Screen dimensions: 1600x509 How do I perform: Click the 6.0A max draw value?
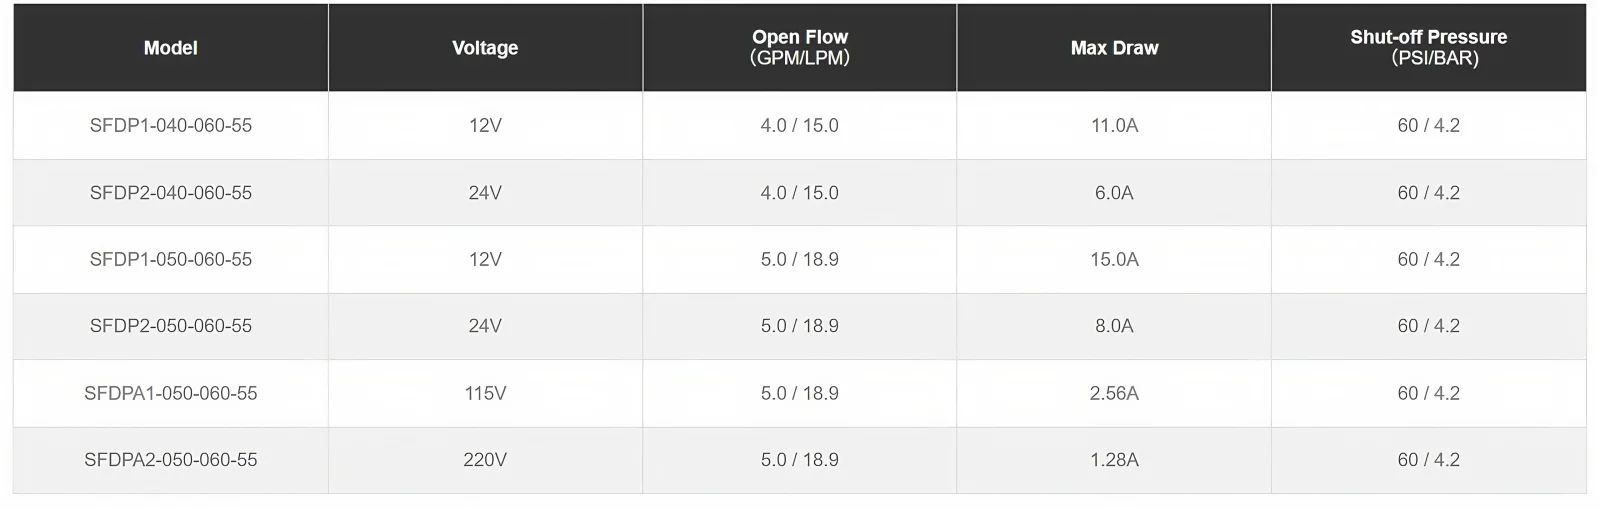tap(1114, 193)
